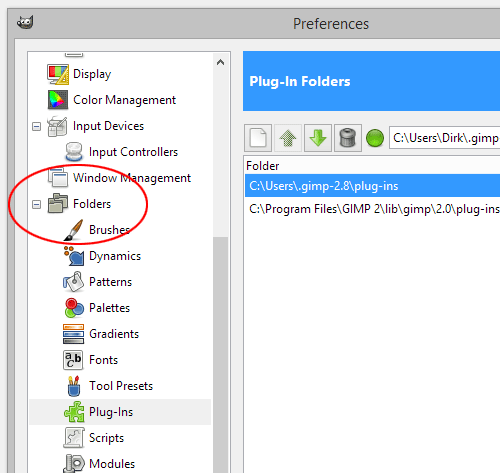Click the Input Controllers icon
The image size is (500, 473).
pyautogui.click(x=74, y=152)
